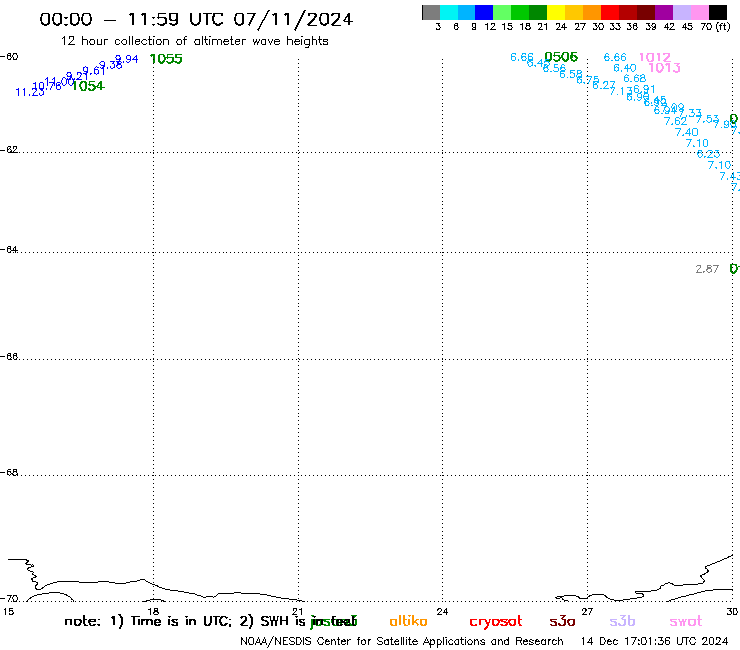This screenshot has height=650, width=740.
Task: Click the green time label '1054'
Action: click(x=88, y=86)
